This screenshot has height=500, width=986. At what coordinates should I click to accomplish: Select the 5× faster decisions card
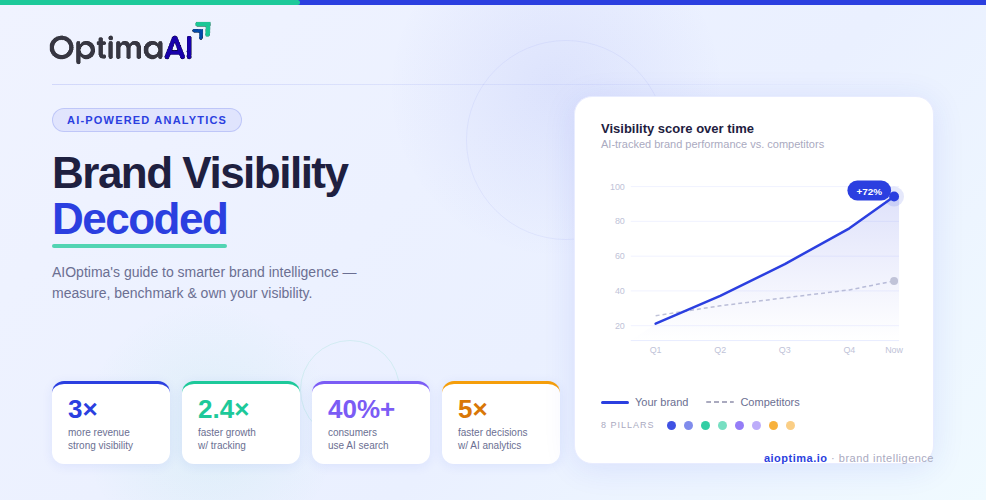coord(501,423)
